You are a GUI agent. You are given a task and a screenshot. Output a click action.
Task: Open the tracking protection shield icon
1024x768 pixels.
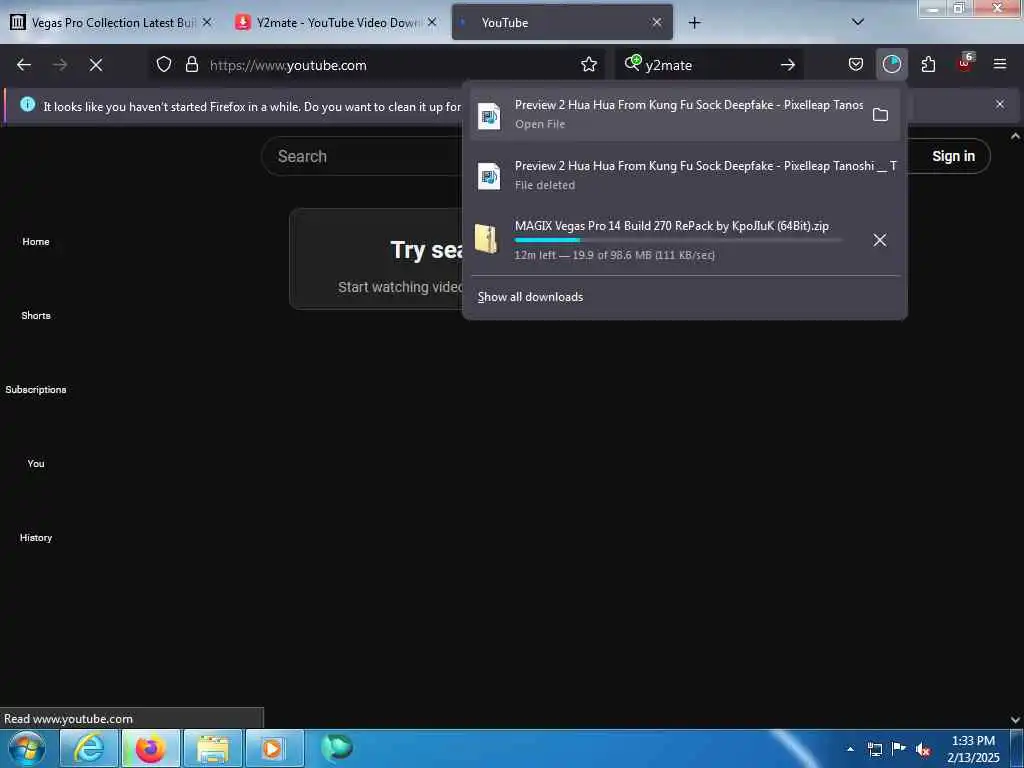pos(164,64)
